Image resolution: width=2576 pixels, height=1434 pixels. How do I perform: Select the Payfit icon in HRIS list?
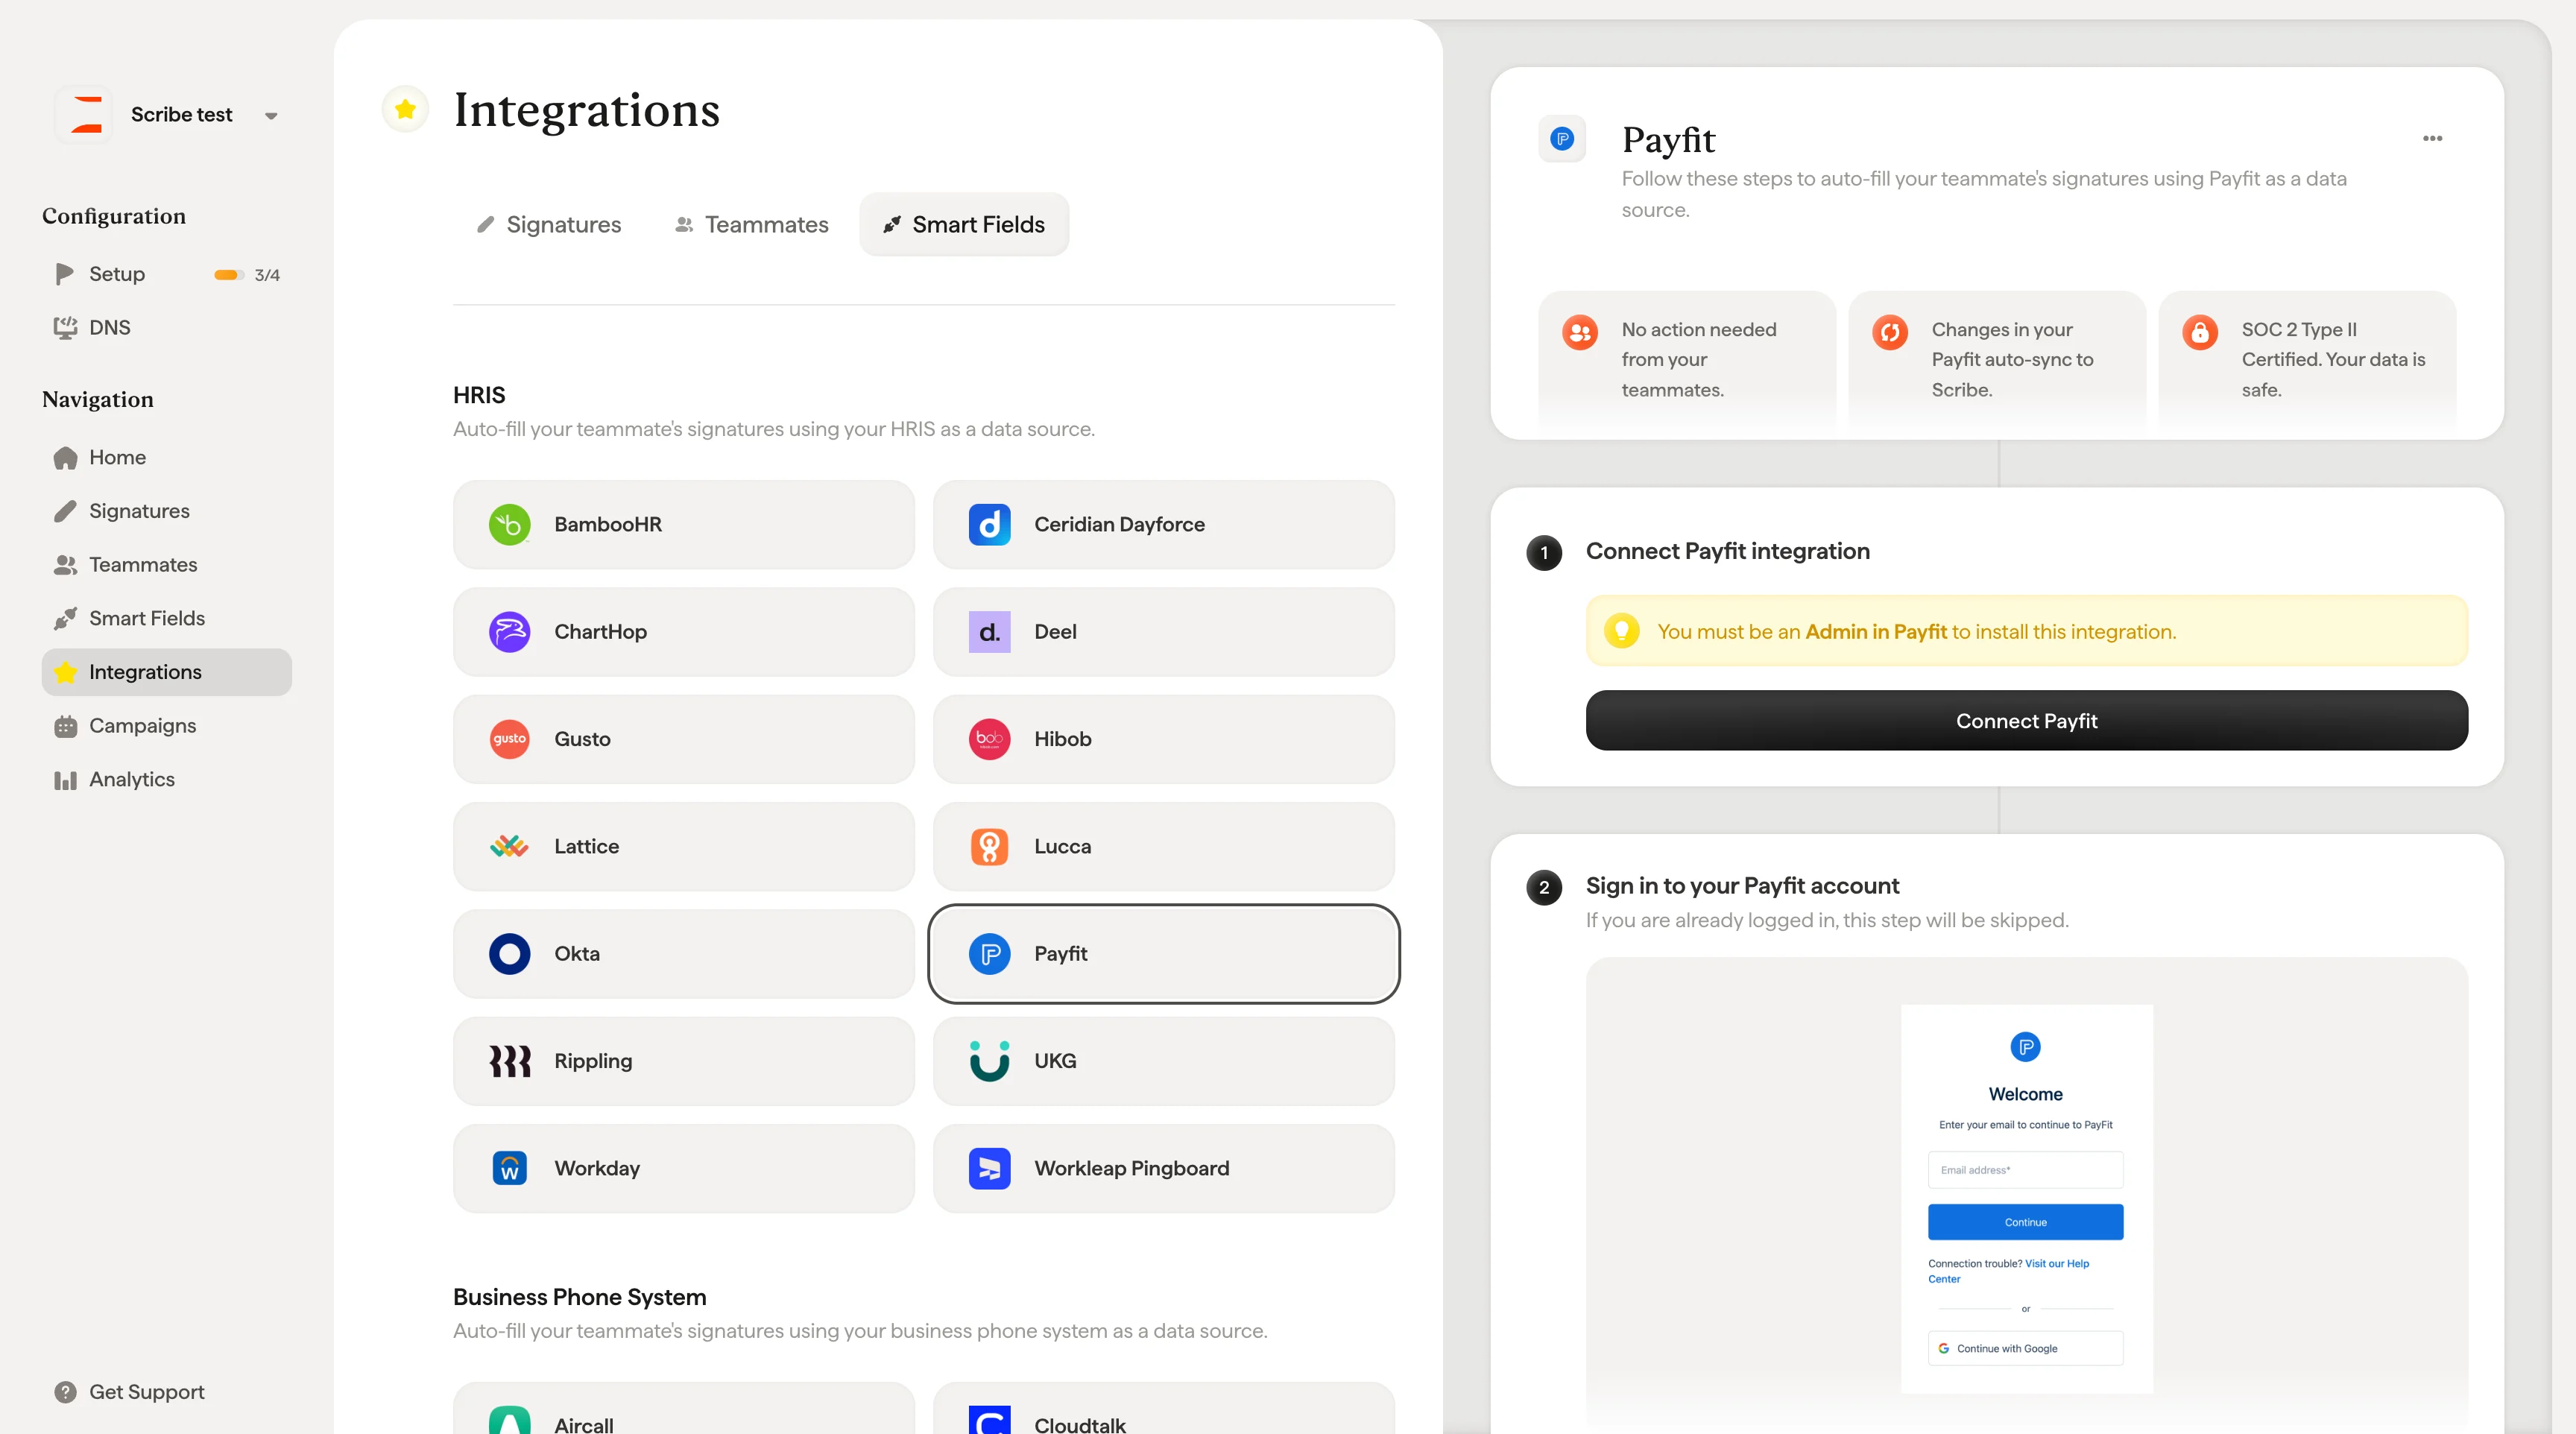click(989, 954)
